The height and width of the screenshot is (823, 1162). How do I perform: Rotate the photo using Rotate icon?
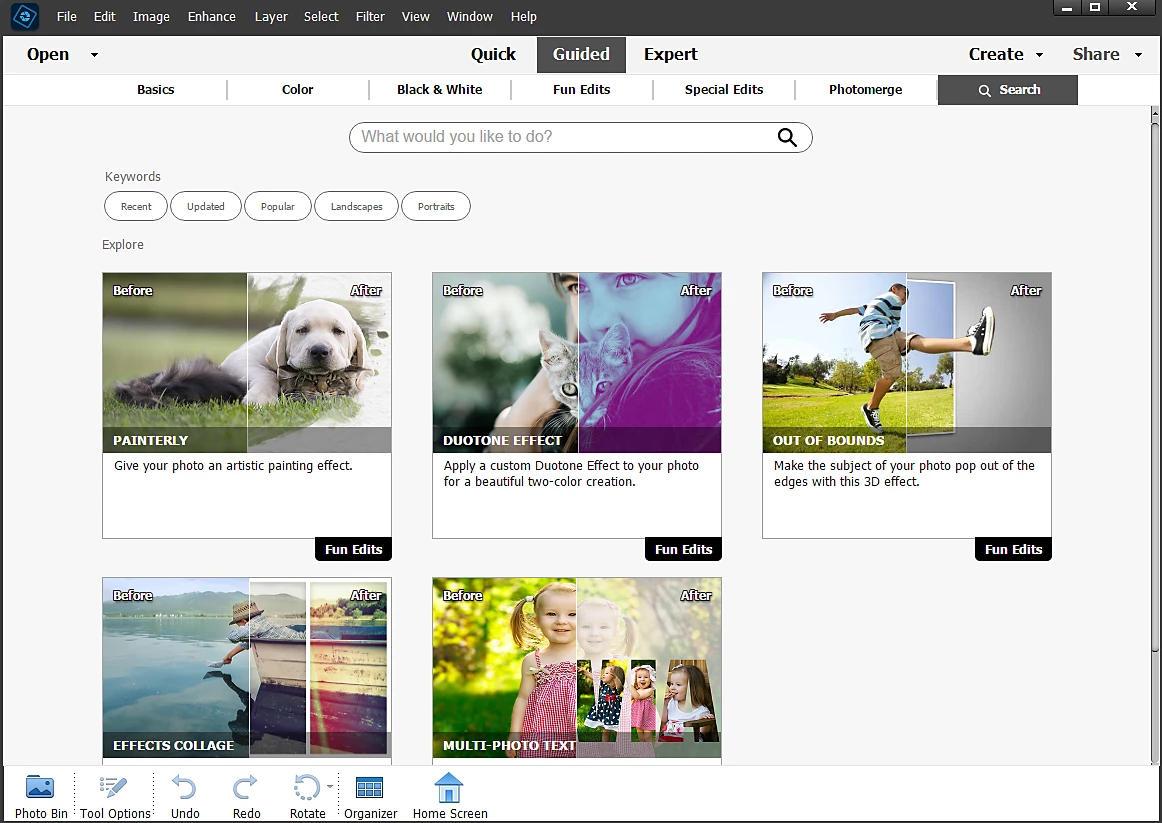pyautogui.click(x=306, y=788)
